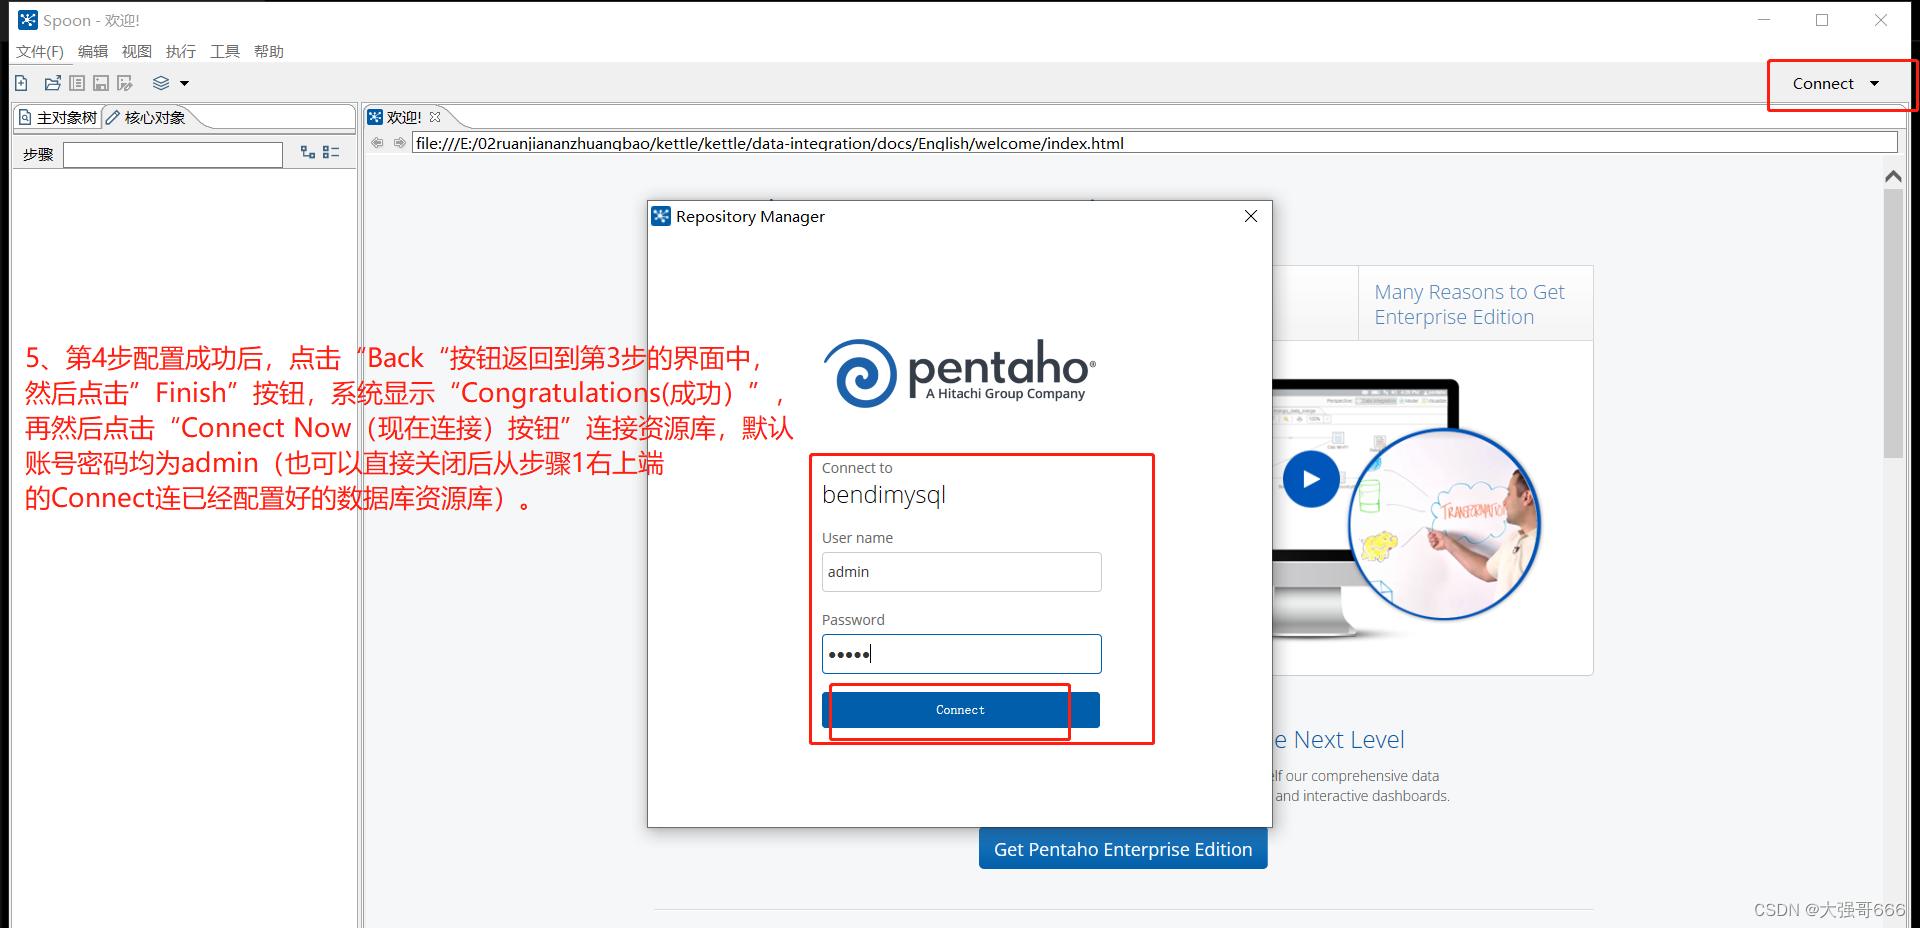Viewport: 1920px width, 928px height.
Task: Open the 帮助 menu
Action: point(269,51)
